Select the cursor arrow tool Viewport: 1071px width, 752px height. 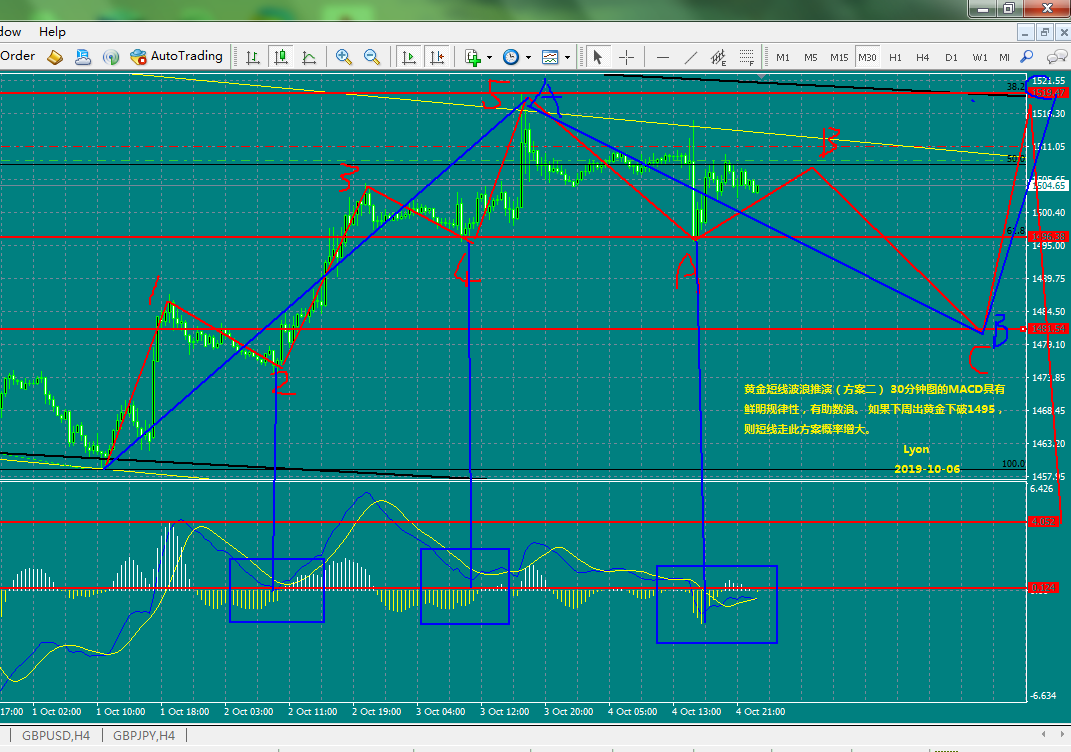coord(598,57)
